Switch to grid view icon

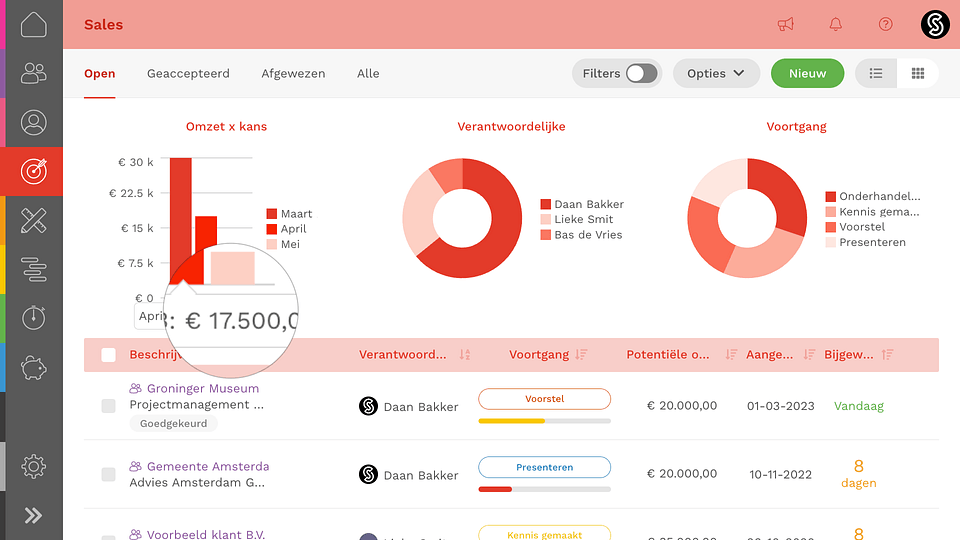point(918,73)
